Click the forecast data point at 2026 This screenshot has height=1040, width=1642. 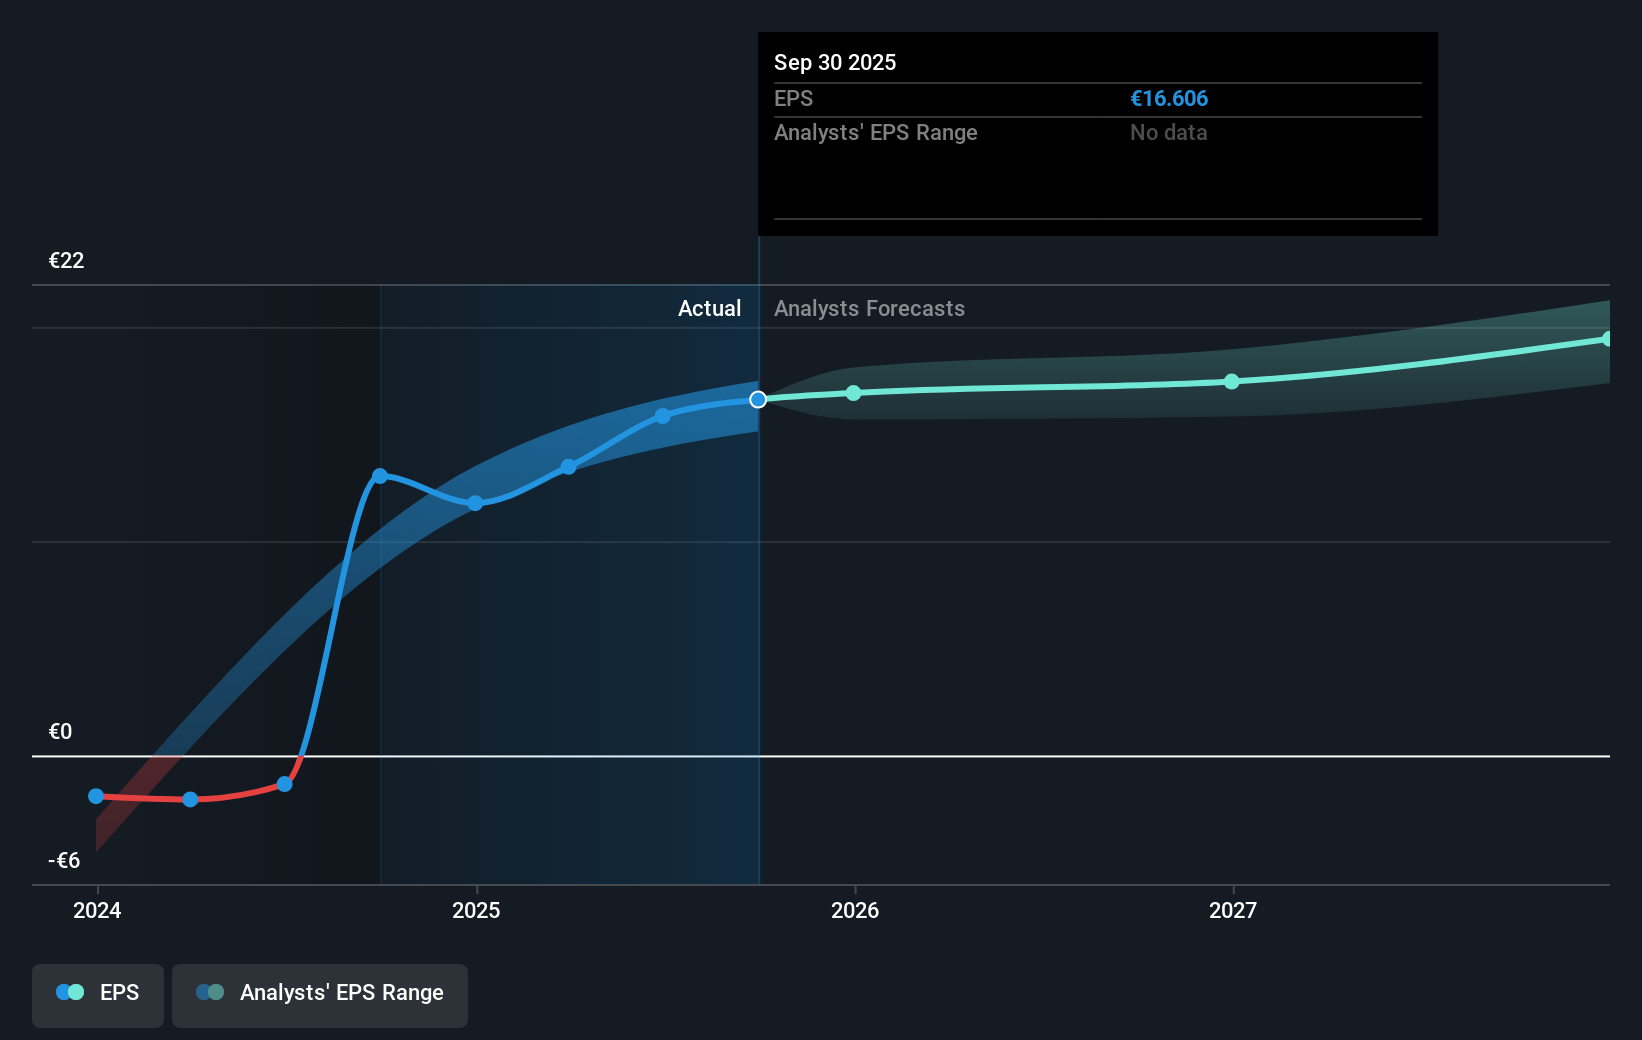[853, 393]
